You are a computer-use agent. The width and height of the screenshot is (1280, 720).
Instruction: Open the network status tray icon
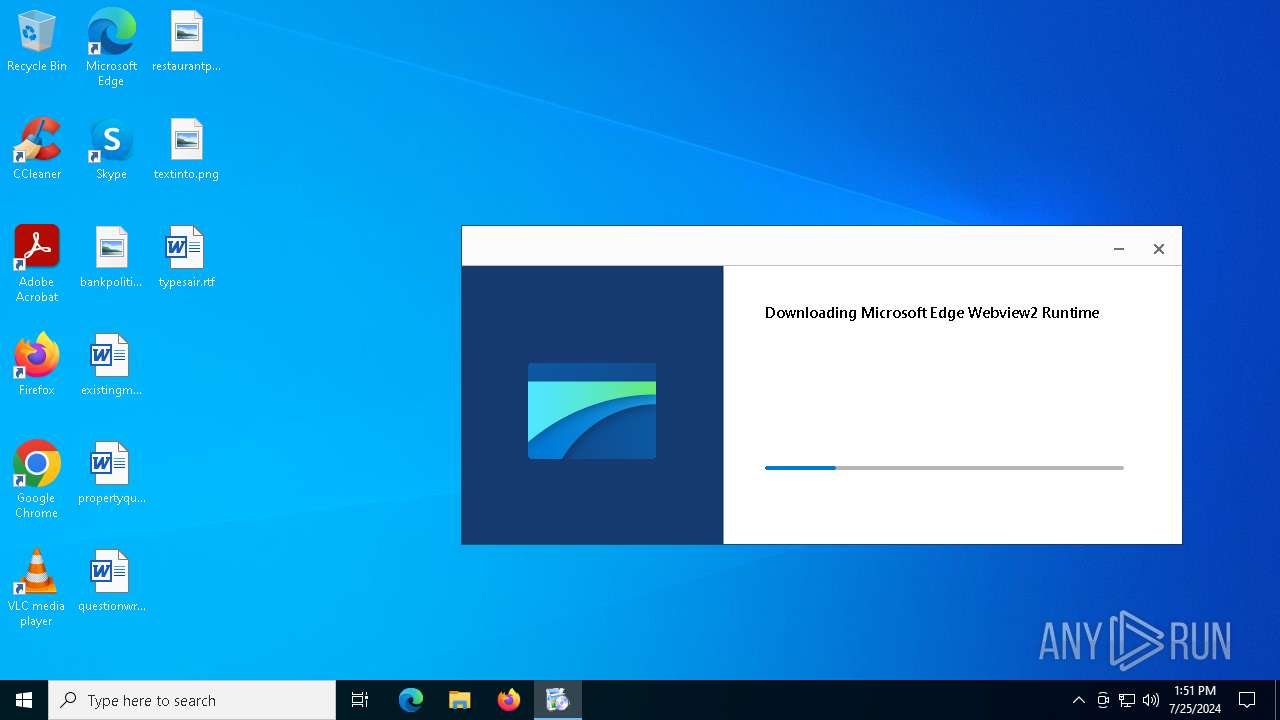pyautogui.click(x=1127, y=700)
